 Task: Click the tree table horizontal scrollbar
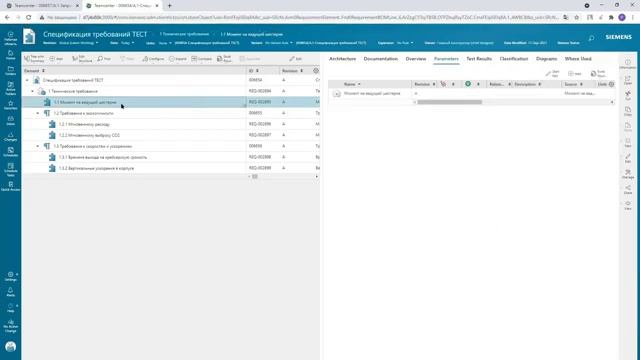pyautogui.click(x=255, y=177)
